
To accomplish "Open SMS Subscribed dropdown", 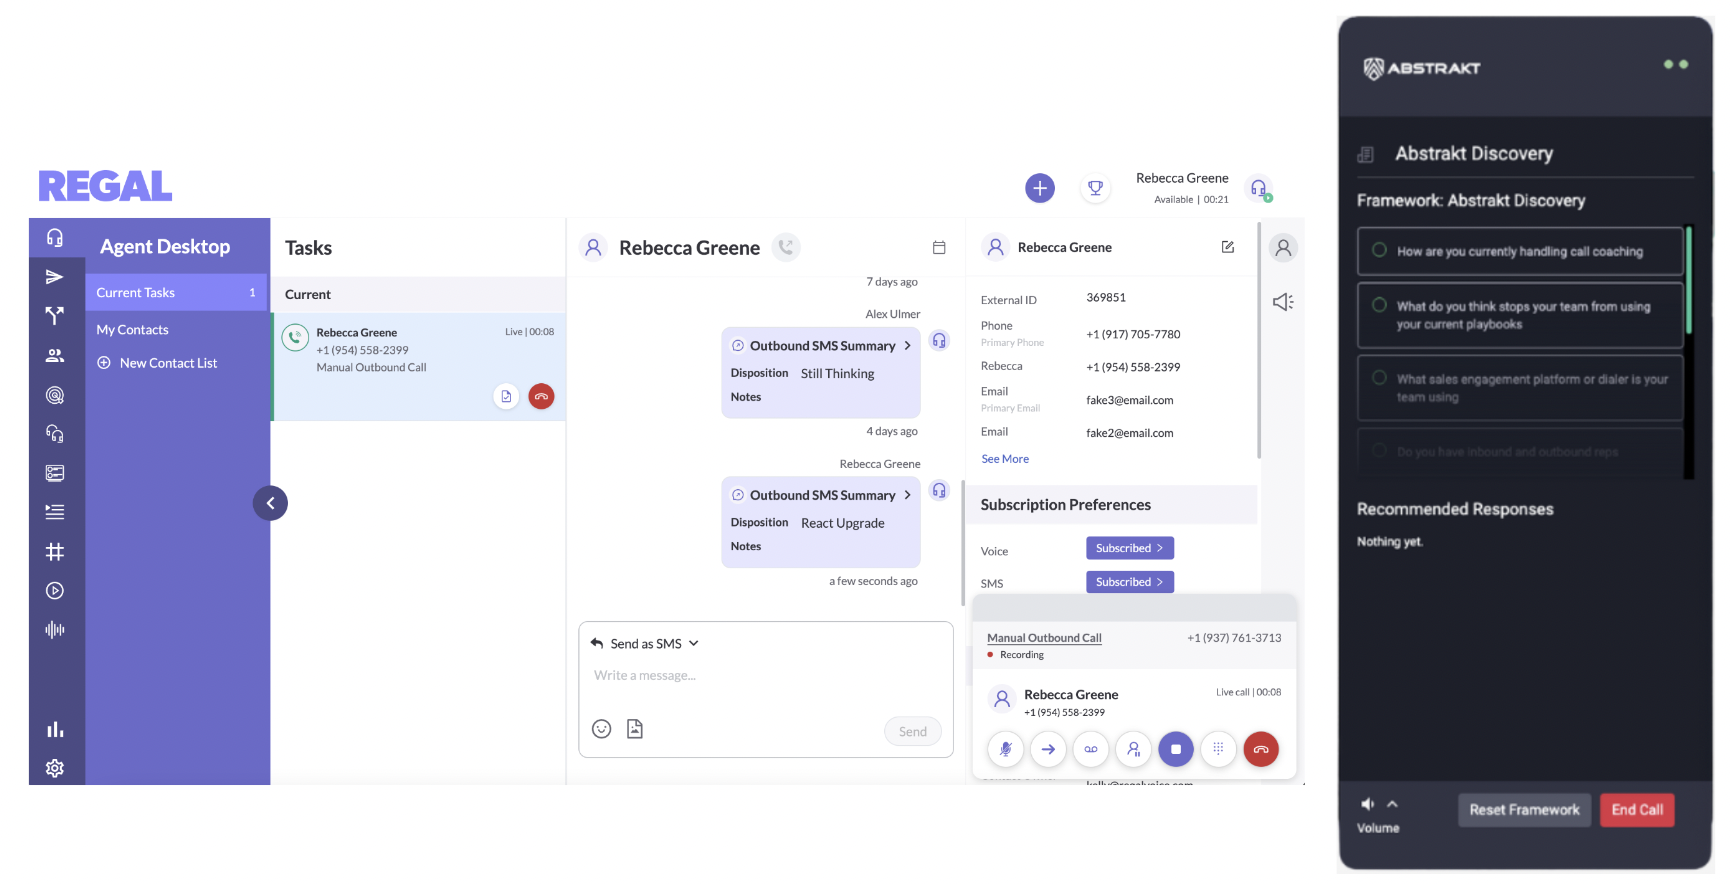I will pos(1130,582).
